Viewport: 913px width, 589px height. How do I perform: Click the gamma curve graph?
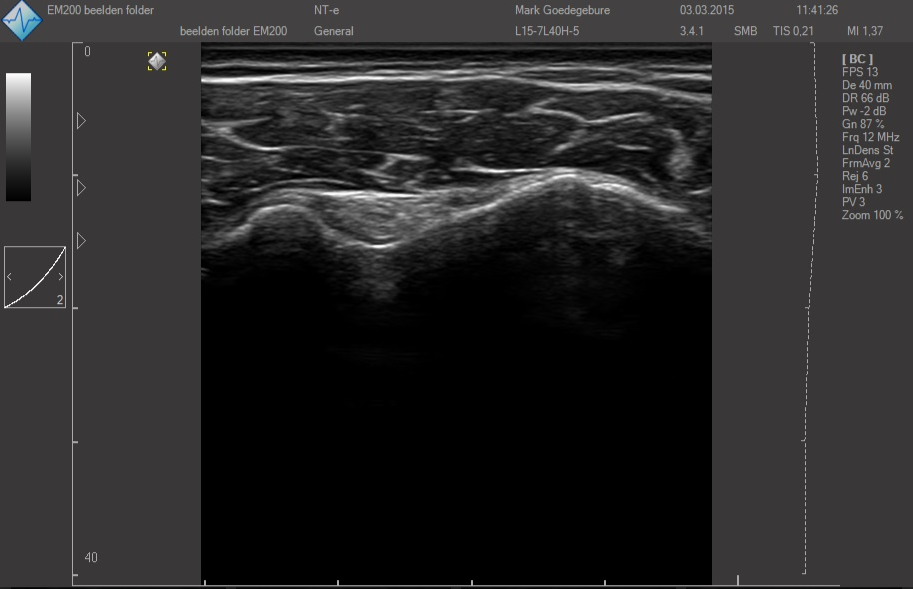coord(35,277)
